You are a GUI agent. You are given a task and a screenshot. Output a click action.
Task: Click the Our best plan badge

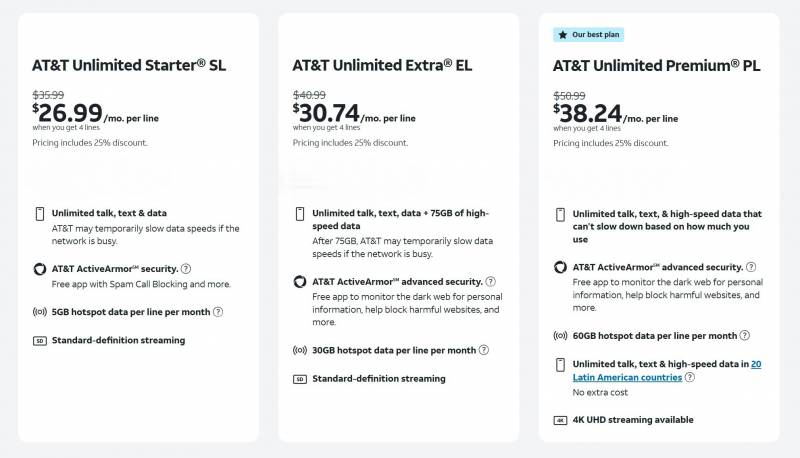pos(588,34)
